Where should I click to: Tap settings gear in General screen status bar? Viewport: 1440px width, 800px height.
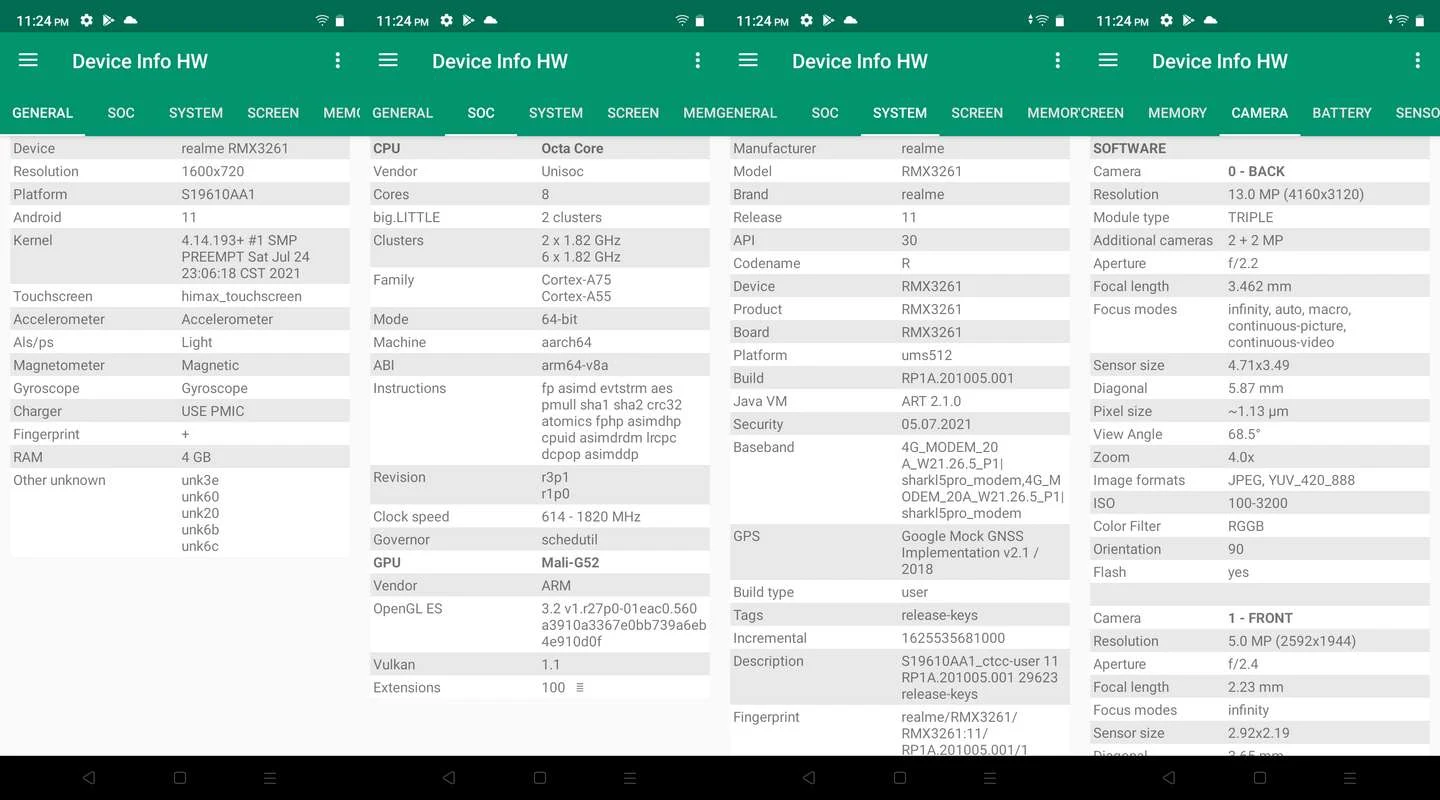(x=87, y=20)
